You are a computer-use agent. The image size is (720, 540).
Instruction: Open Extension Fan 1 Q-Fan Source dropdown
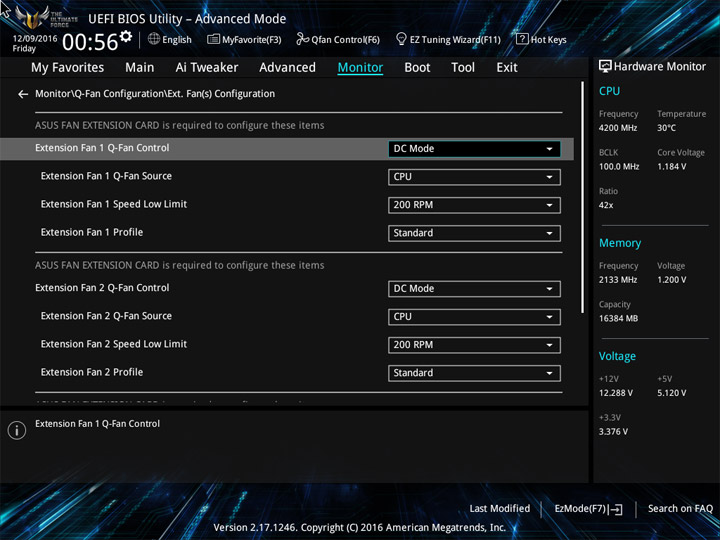(x=474, y=177)
